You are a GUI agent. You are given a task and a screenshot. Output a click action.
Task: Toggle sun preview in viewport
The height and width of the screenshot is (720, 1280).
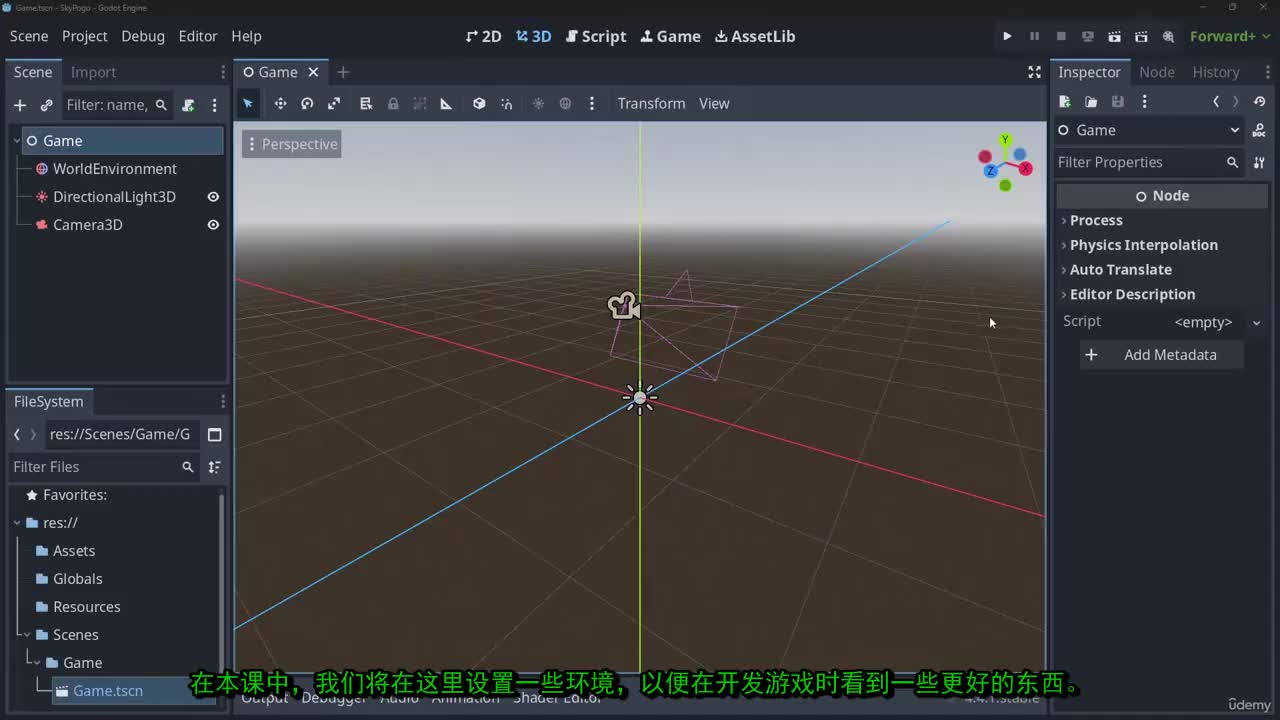pyautogui.click(x=538, y=103)
